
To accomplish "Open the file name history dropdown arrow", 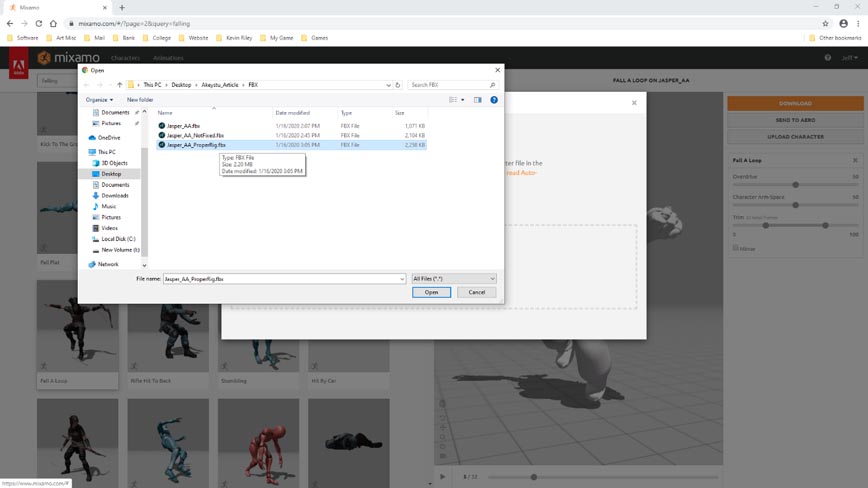I will click(402, 279).
